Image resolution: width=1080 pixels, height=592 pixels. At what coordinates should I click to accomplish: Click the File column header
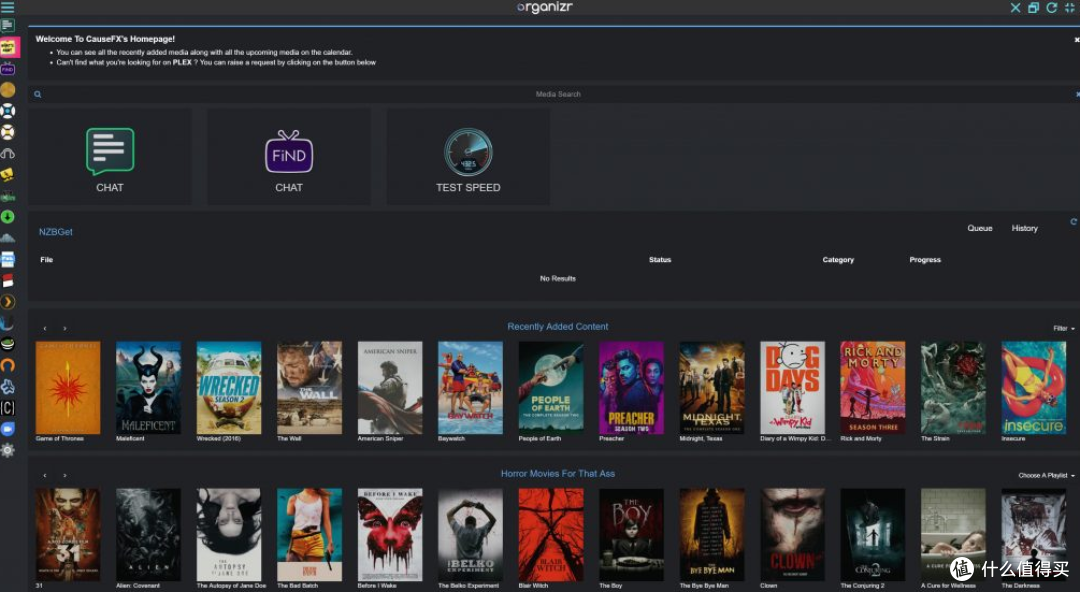tap(47, 260)
